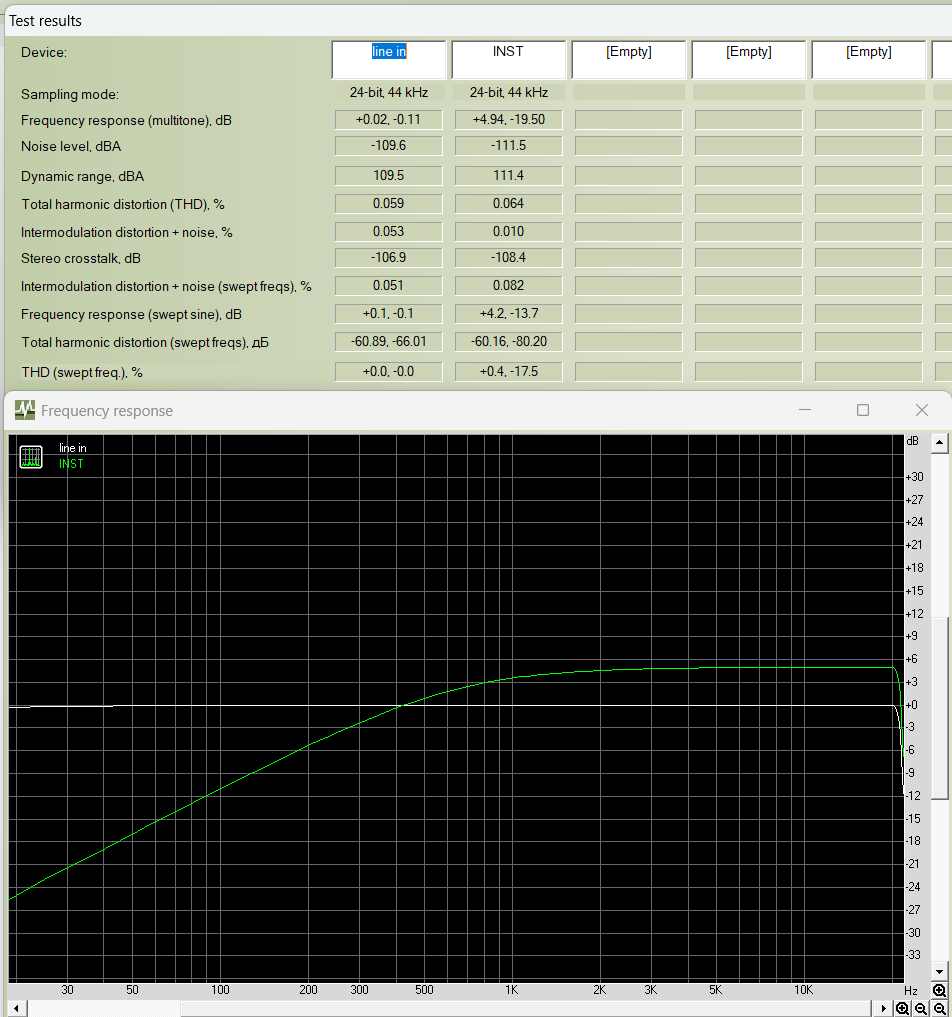The image size is (952, 1017).
Task: Click the vertical scrollbar up arrow
Action: coord(940,443)
